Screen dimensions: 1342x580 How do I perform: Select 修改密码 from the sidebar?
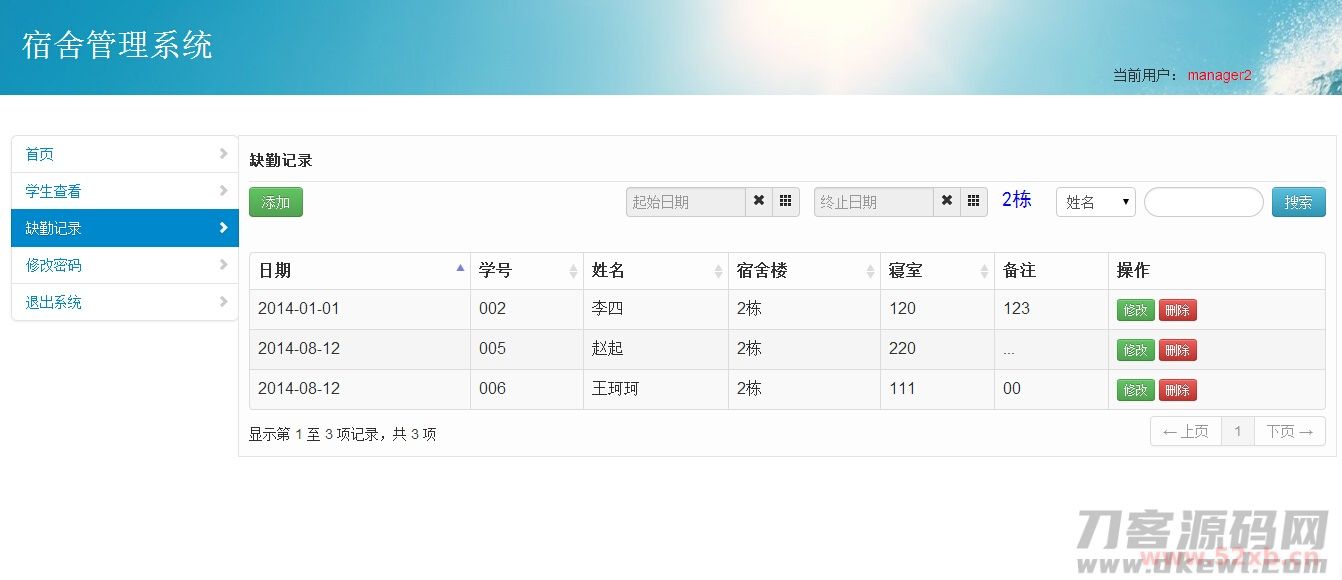coord(125,265)
